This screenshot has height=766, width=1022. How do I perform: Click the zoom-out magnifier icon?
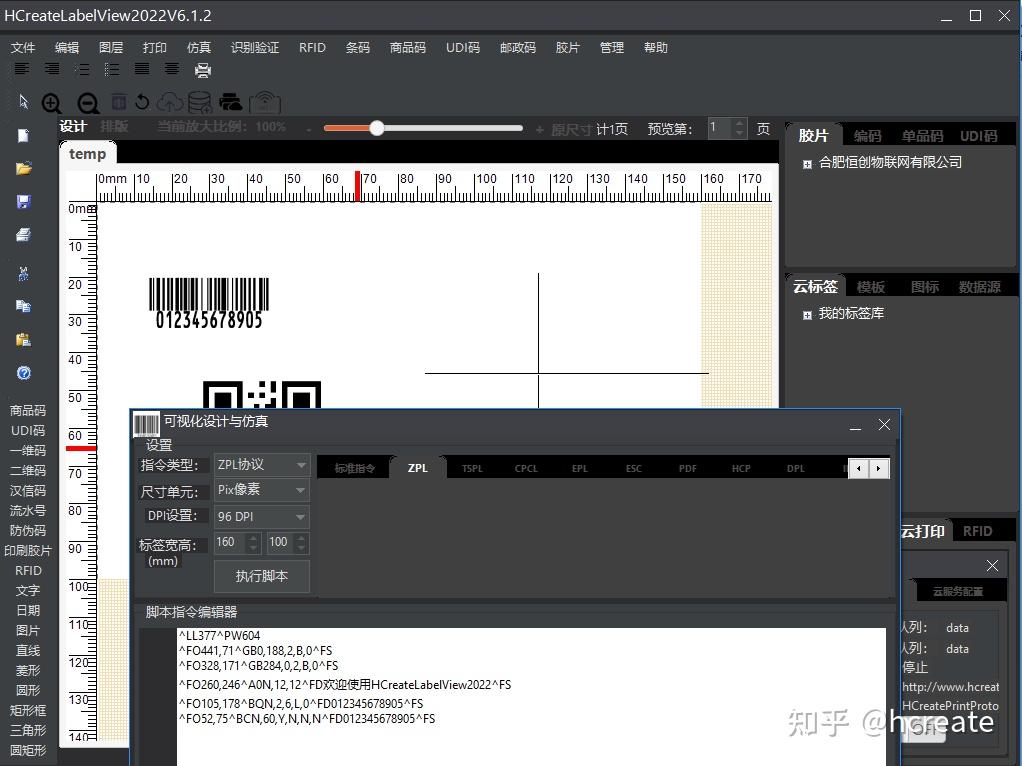(x=87, y=101)
